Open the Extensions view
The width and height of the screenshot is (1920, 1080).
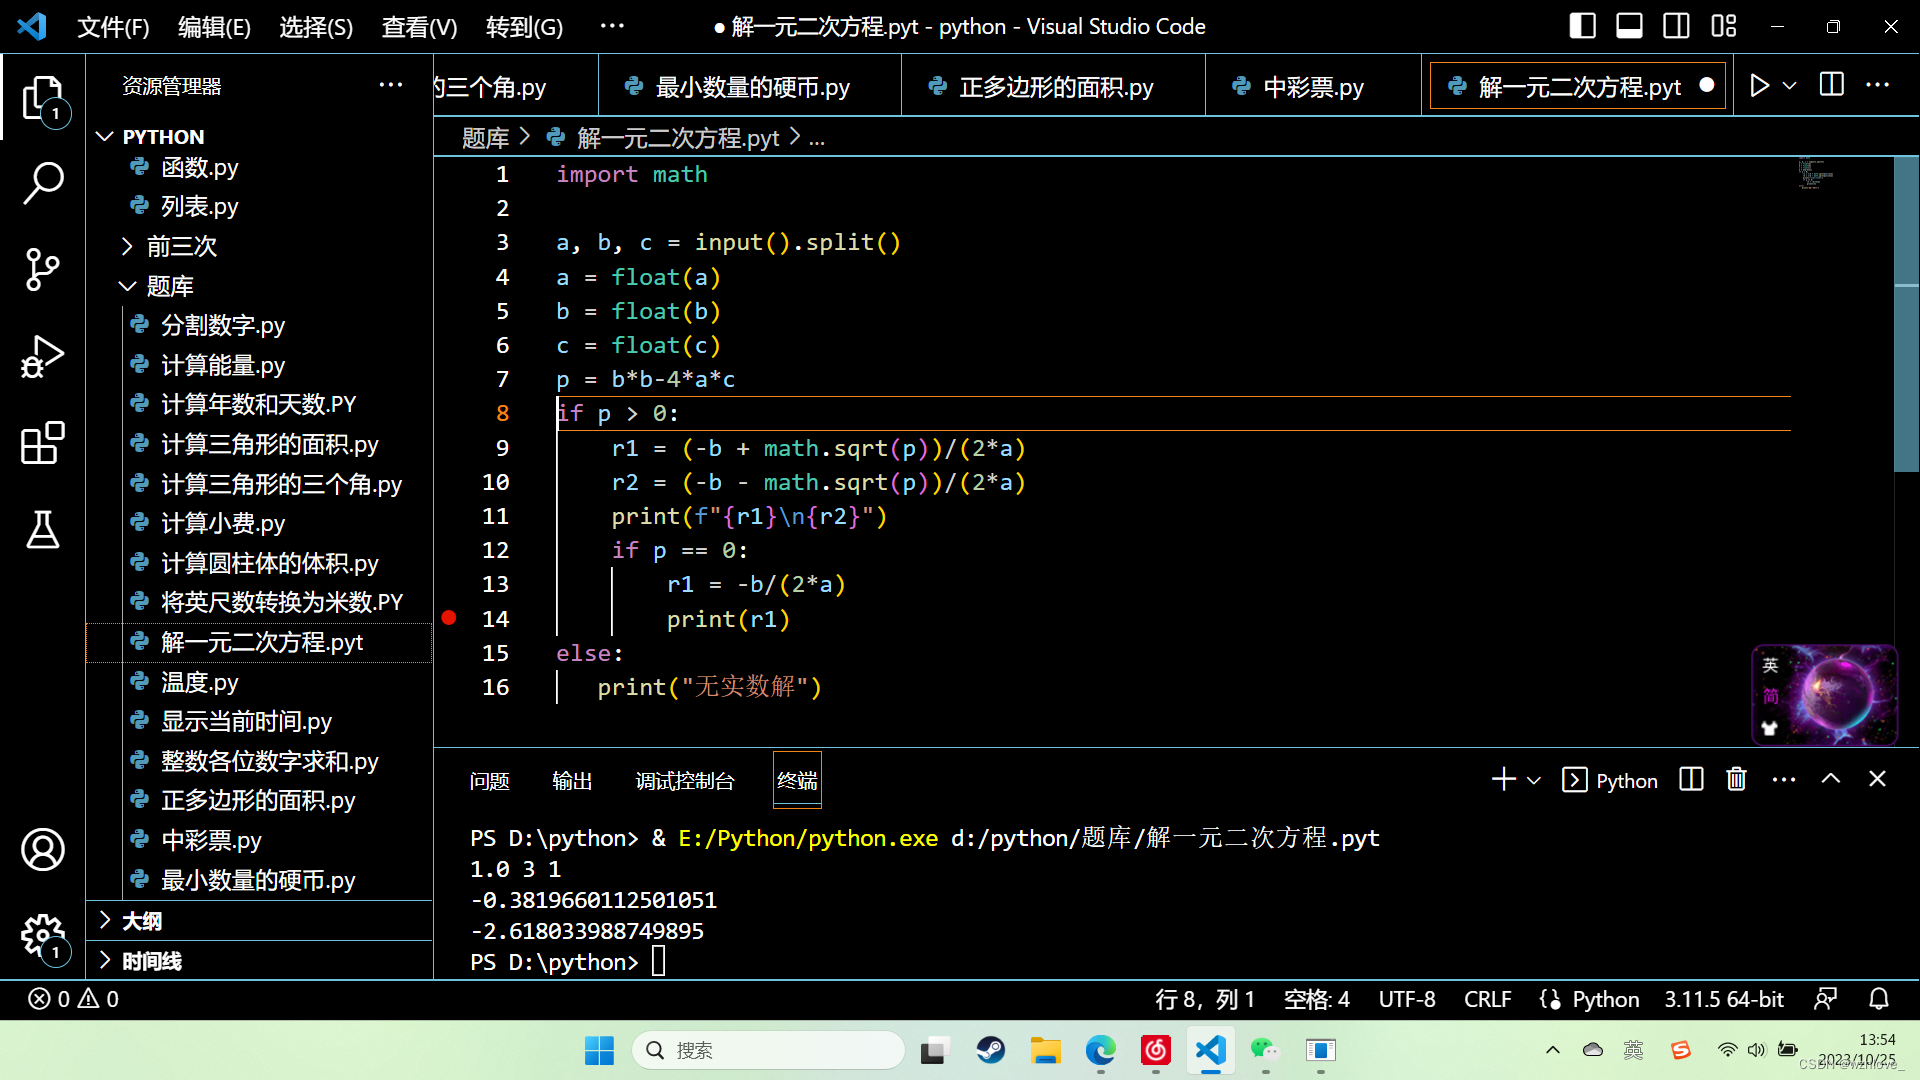[42, 443]
